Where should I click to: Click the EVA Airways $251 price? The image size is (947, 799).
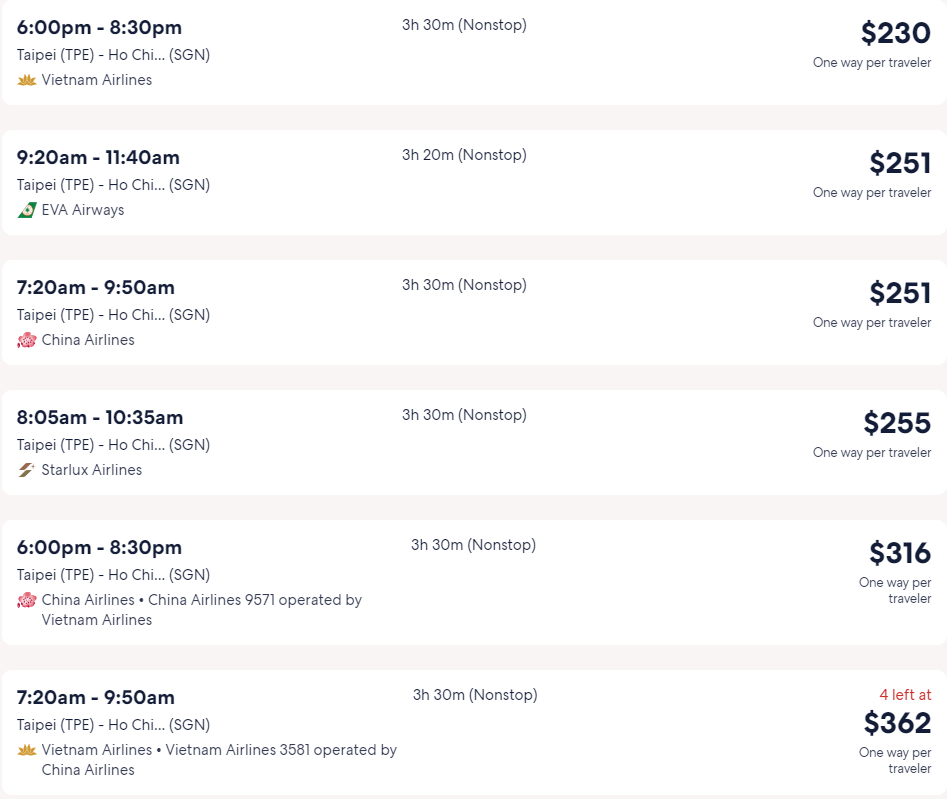(900, 163)
